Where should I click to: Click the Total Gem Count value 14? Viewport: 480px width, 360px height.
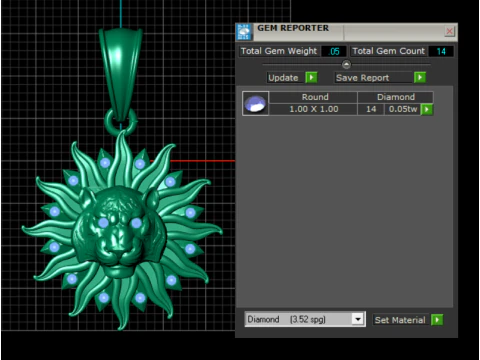click(441, 51)
